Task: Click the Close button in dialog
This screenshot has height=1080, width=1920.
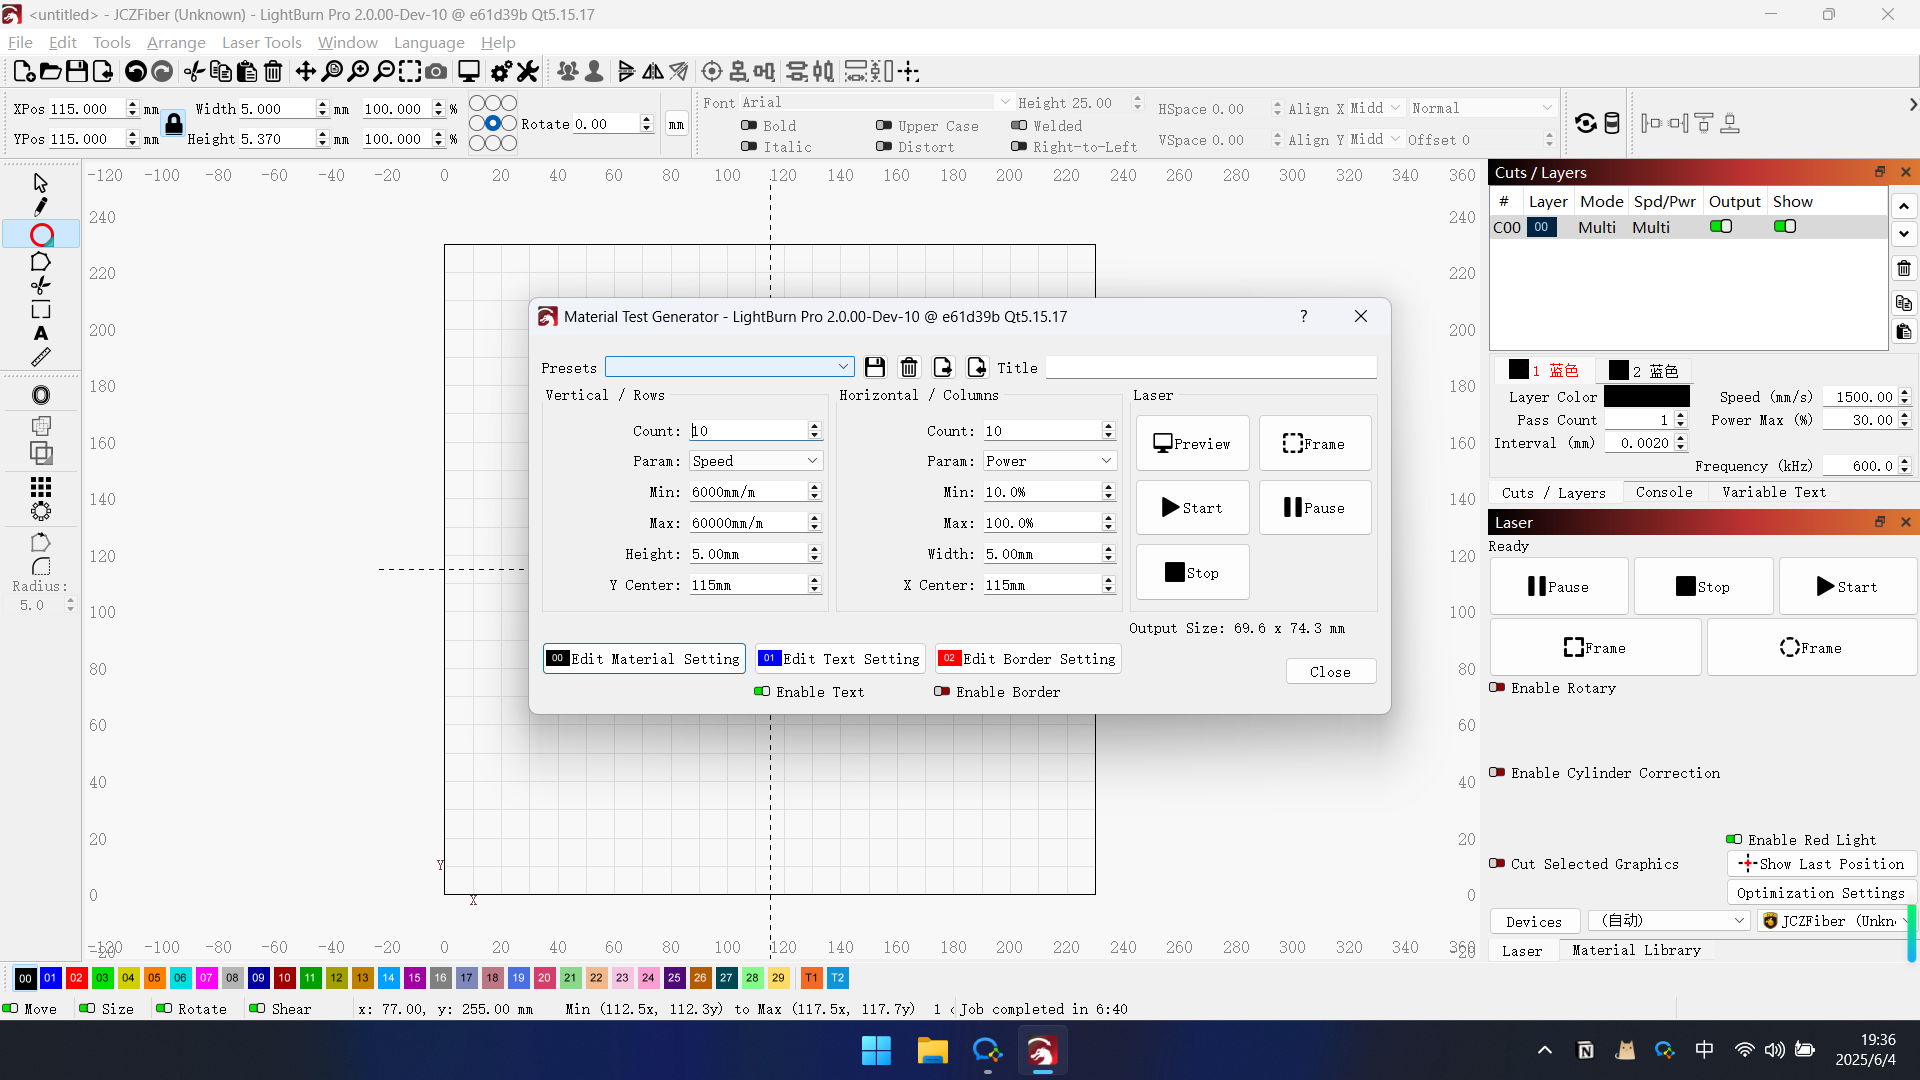Action: click(x=1330, y=672)
